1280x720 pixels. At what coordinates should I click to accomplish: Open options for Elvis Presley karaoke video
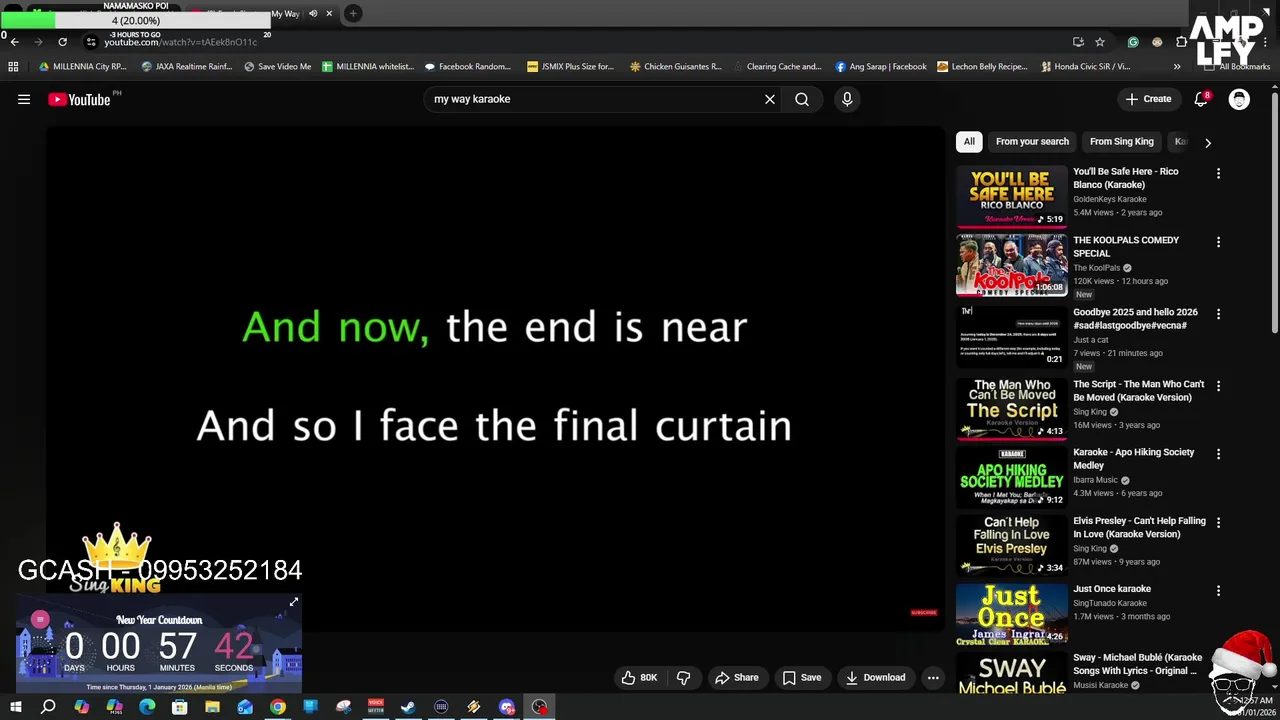pyautogui.click(x=1218, y=523)
